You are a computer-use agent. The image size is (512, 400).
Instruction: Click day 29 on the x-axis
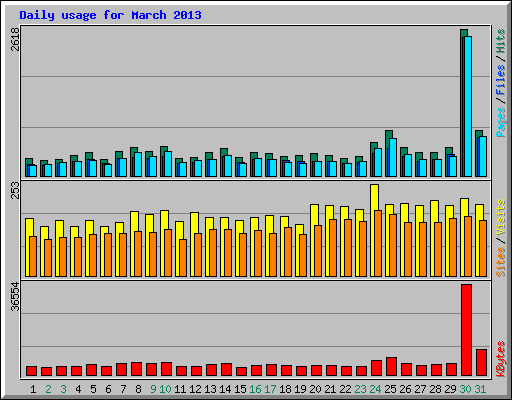[450, 389]
